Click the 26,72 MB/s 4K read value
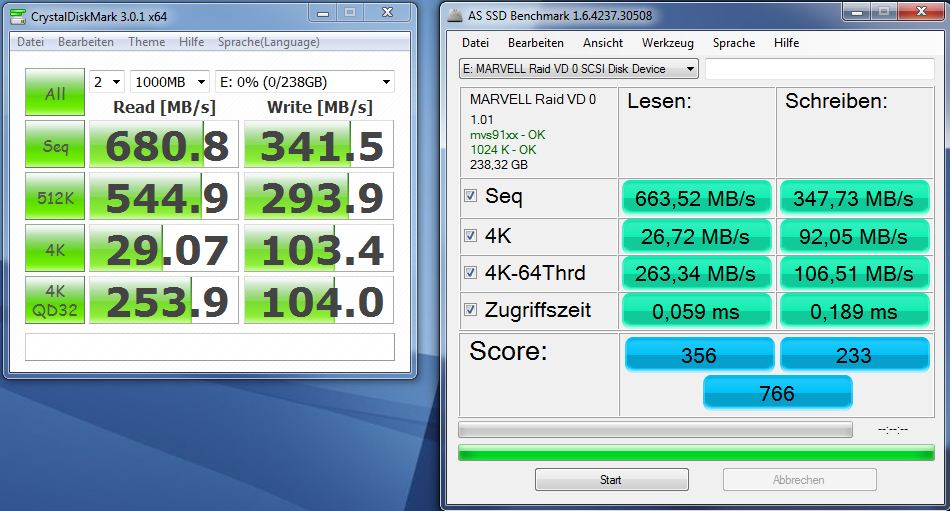This screenshot has width=950, height=511. point(697,236)
